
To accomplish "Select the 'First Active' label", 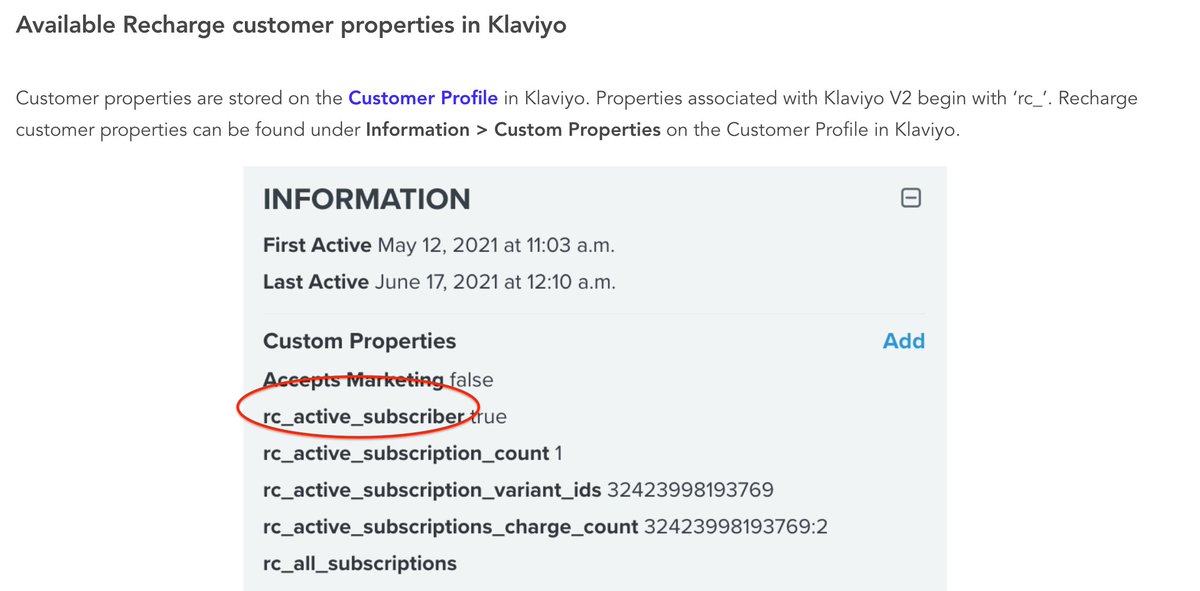I will (317, 245).
